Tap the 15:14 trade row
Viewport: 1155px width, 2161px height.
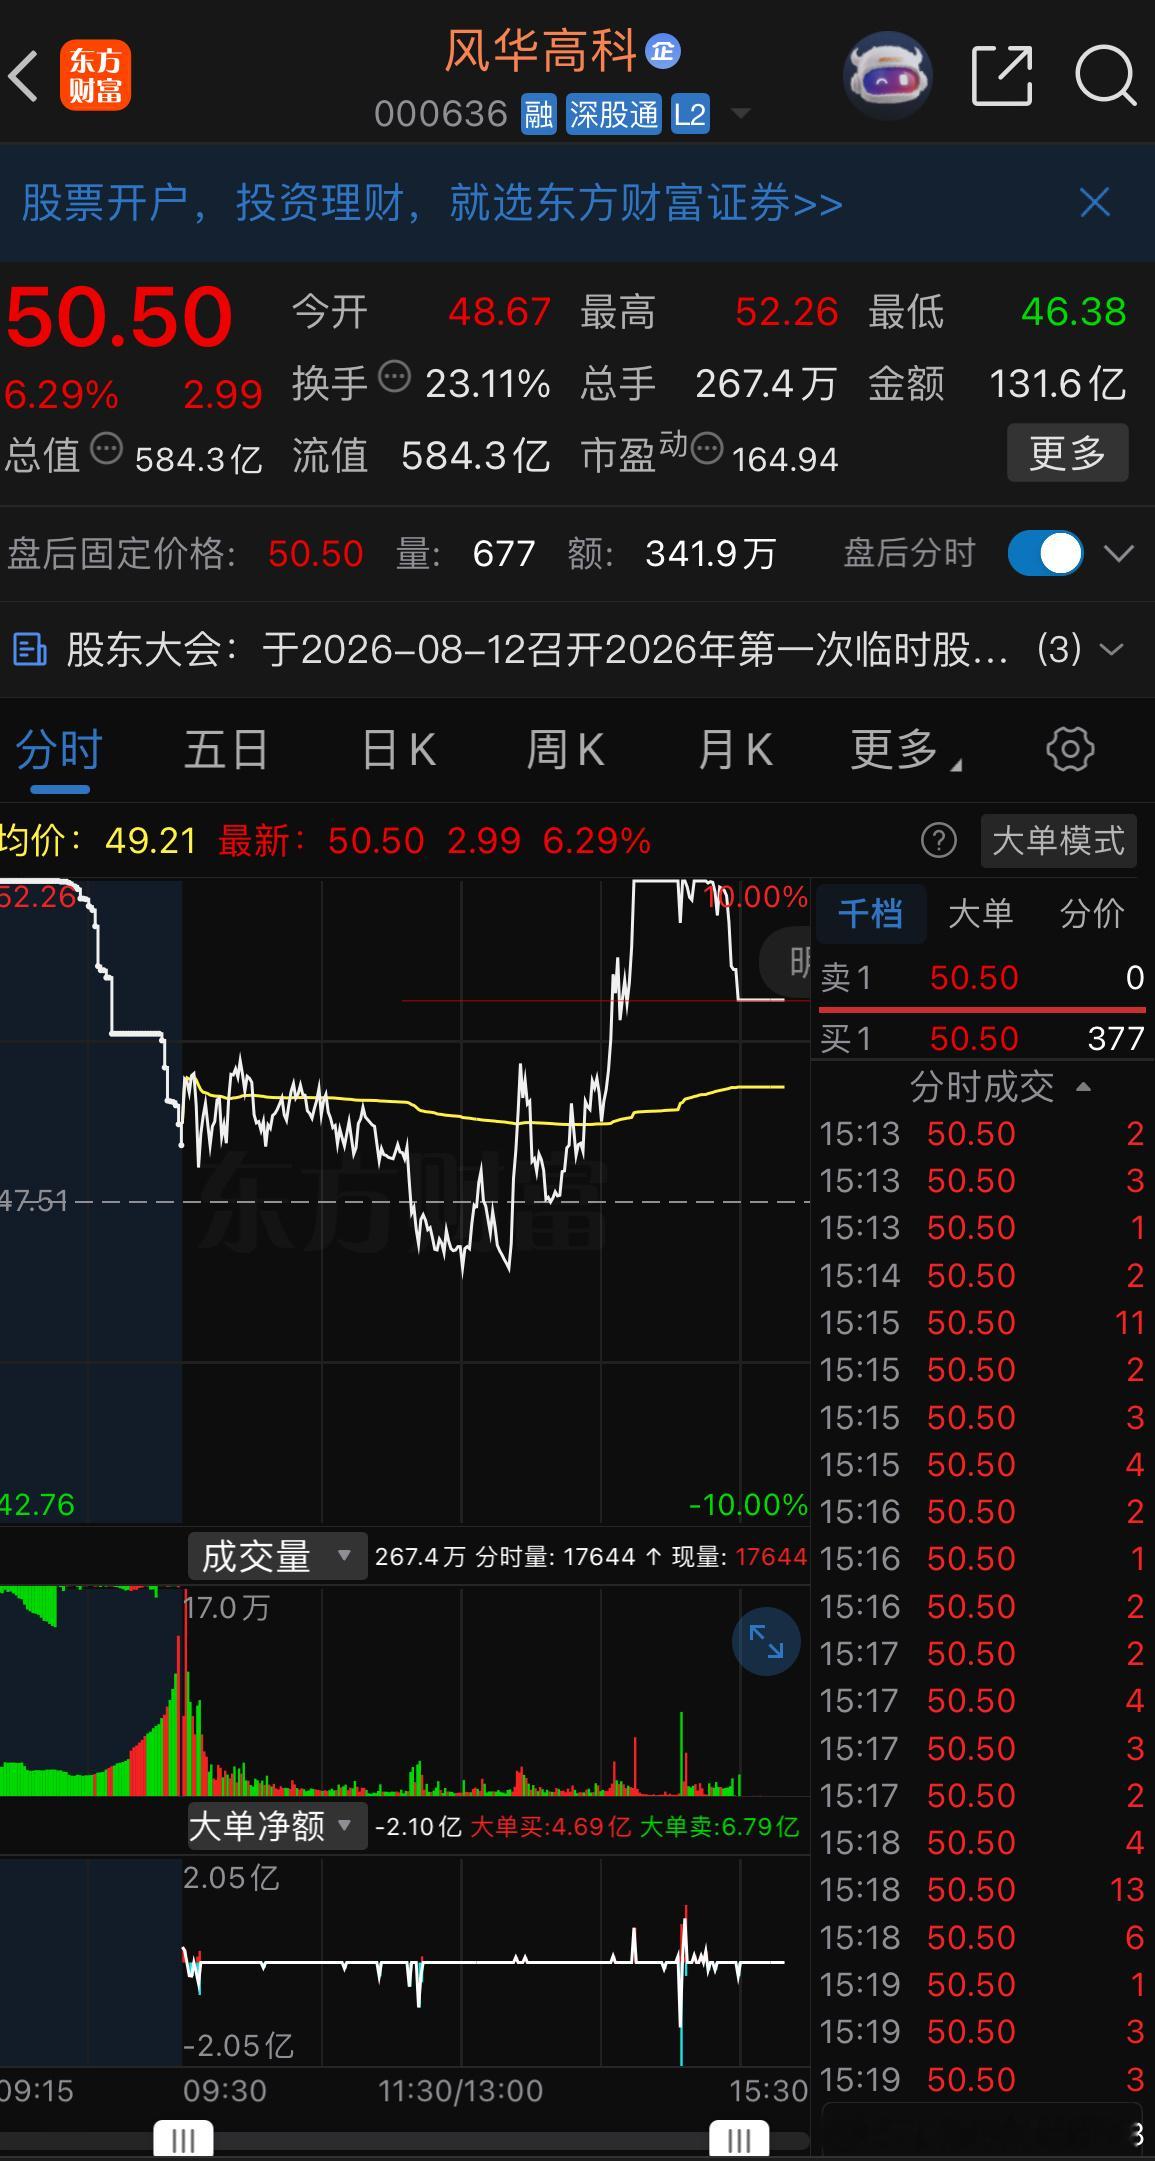click(x=982, y=1276)
